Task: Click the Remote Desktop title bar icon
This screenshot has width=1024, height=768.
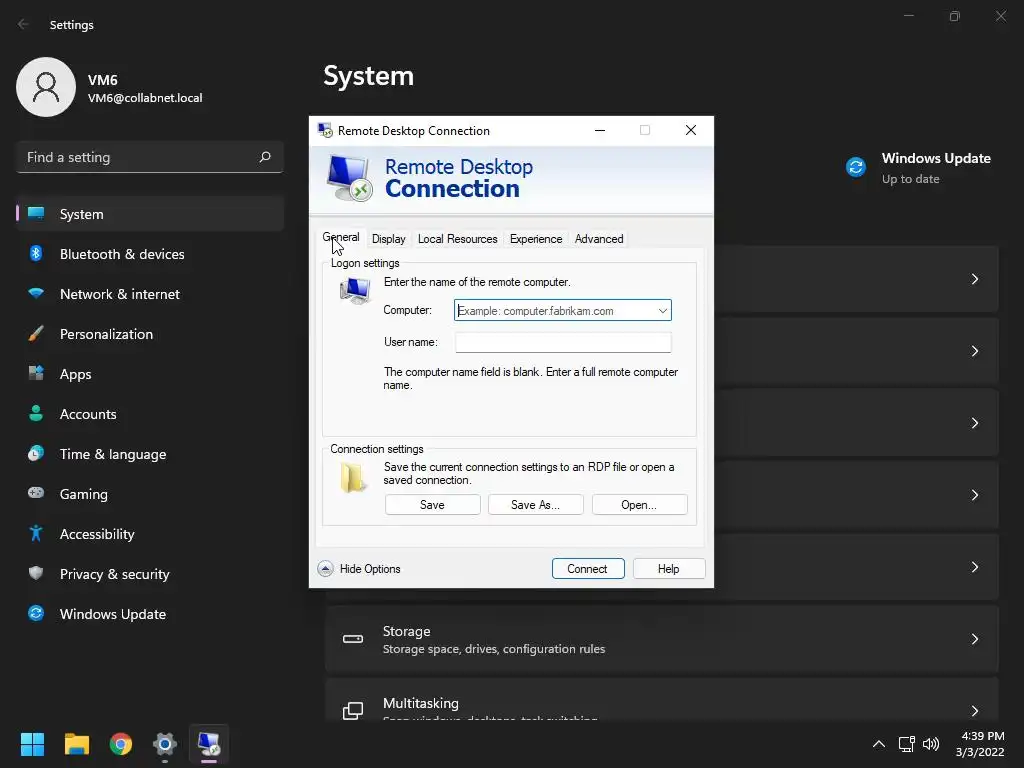Action: click(x=325, y=131)
